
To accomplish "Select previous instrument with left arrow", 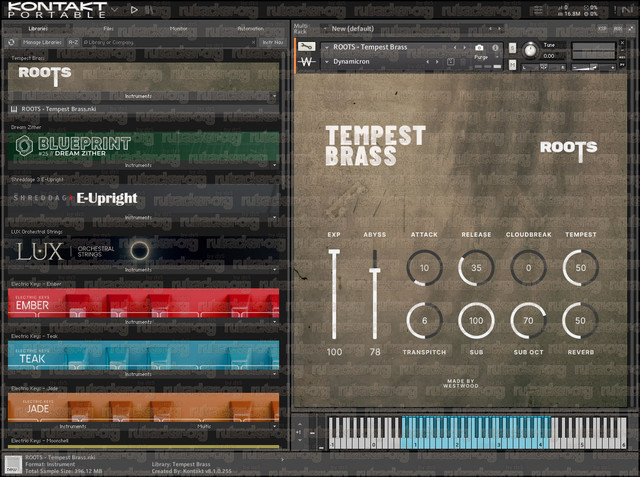I will pyautogui.click(x=455, y=47).
